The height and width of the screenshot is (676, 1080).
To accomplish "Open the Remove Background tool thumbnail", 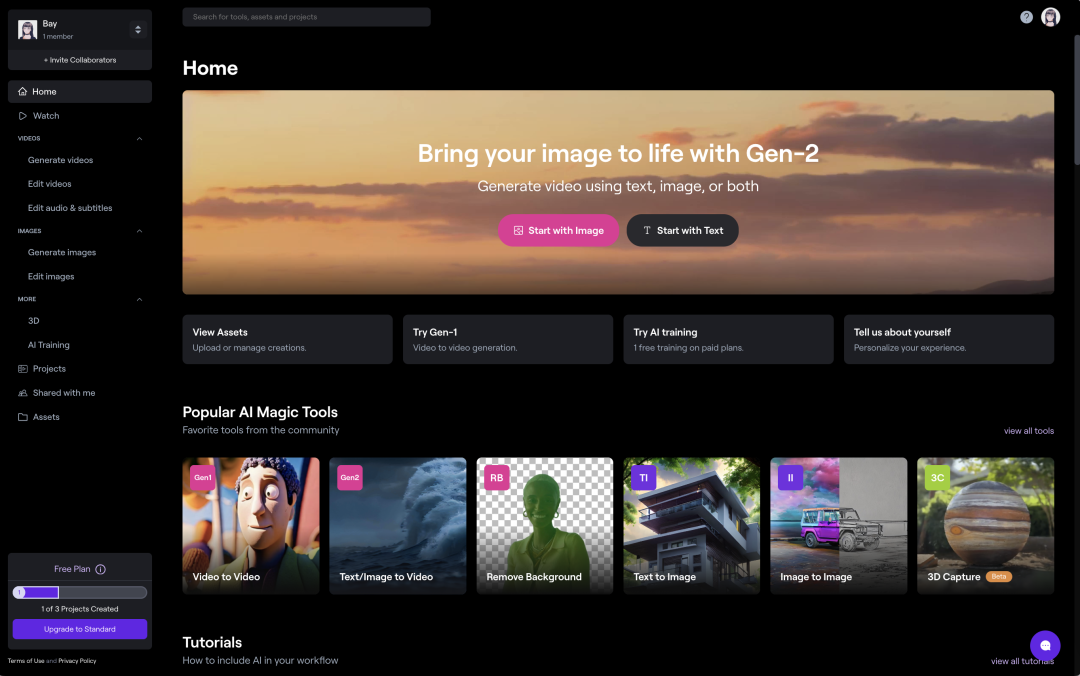I will (545, 526).
